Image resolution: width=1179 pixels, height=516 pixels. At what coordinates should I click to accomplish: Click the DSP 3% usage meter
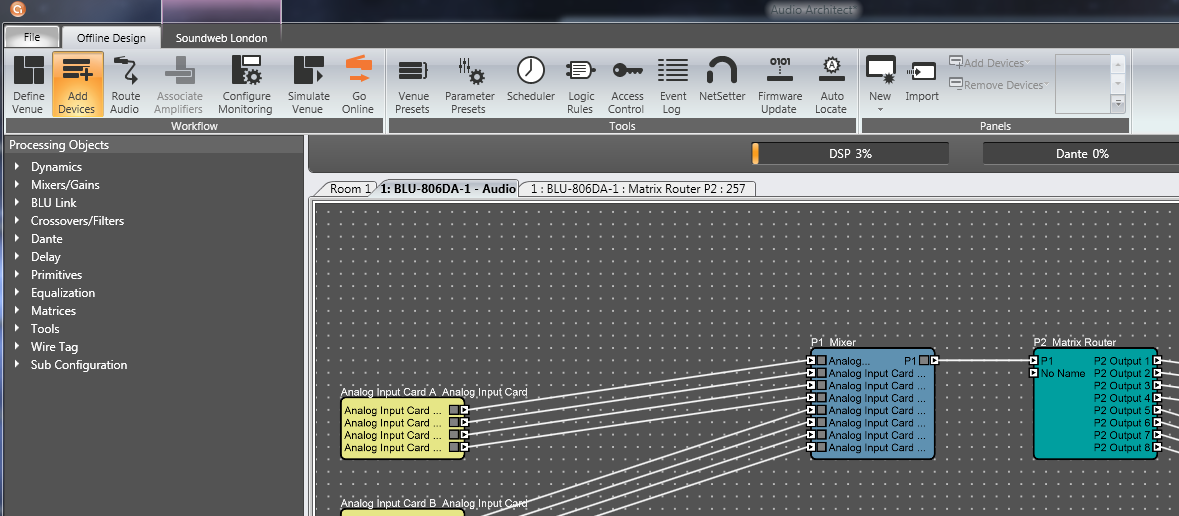(x=850, y=153)
